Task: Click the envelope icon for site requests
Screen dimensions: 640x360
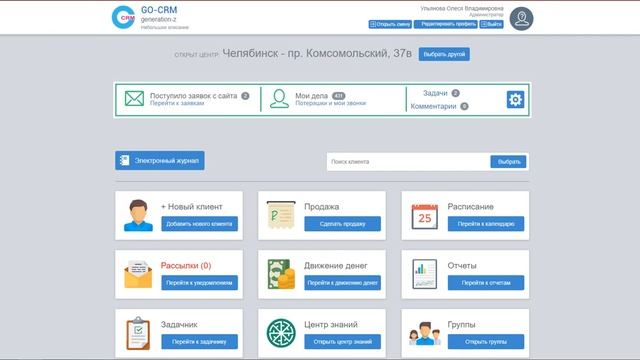Action: pyautogui.click(x=134, y=98)
